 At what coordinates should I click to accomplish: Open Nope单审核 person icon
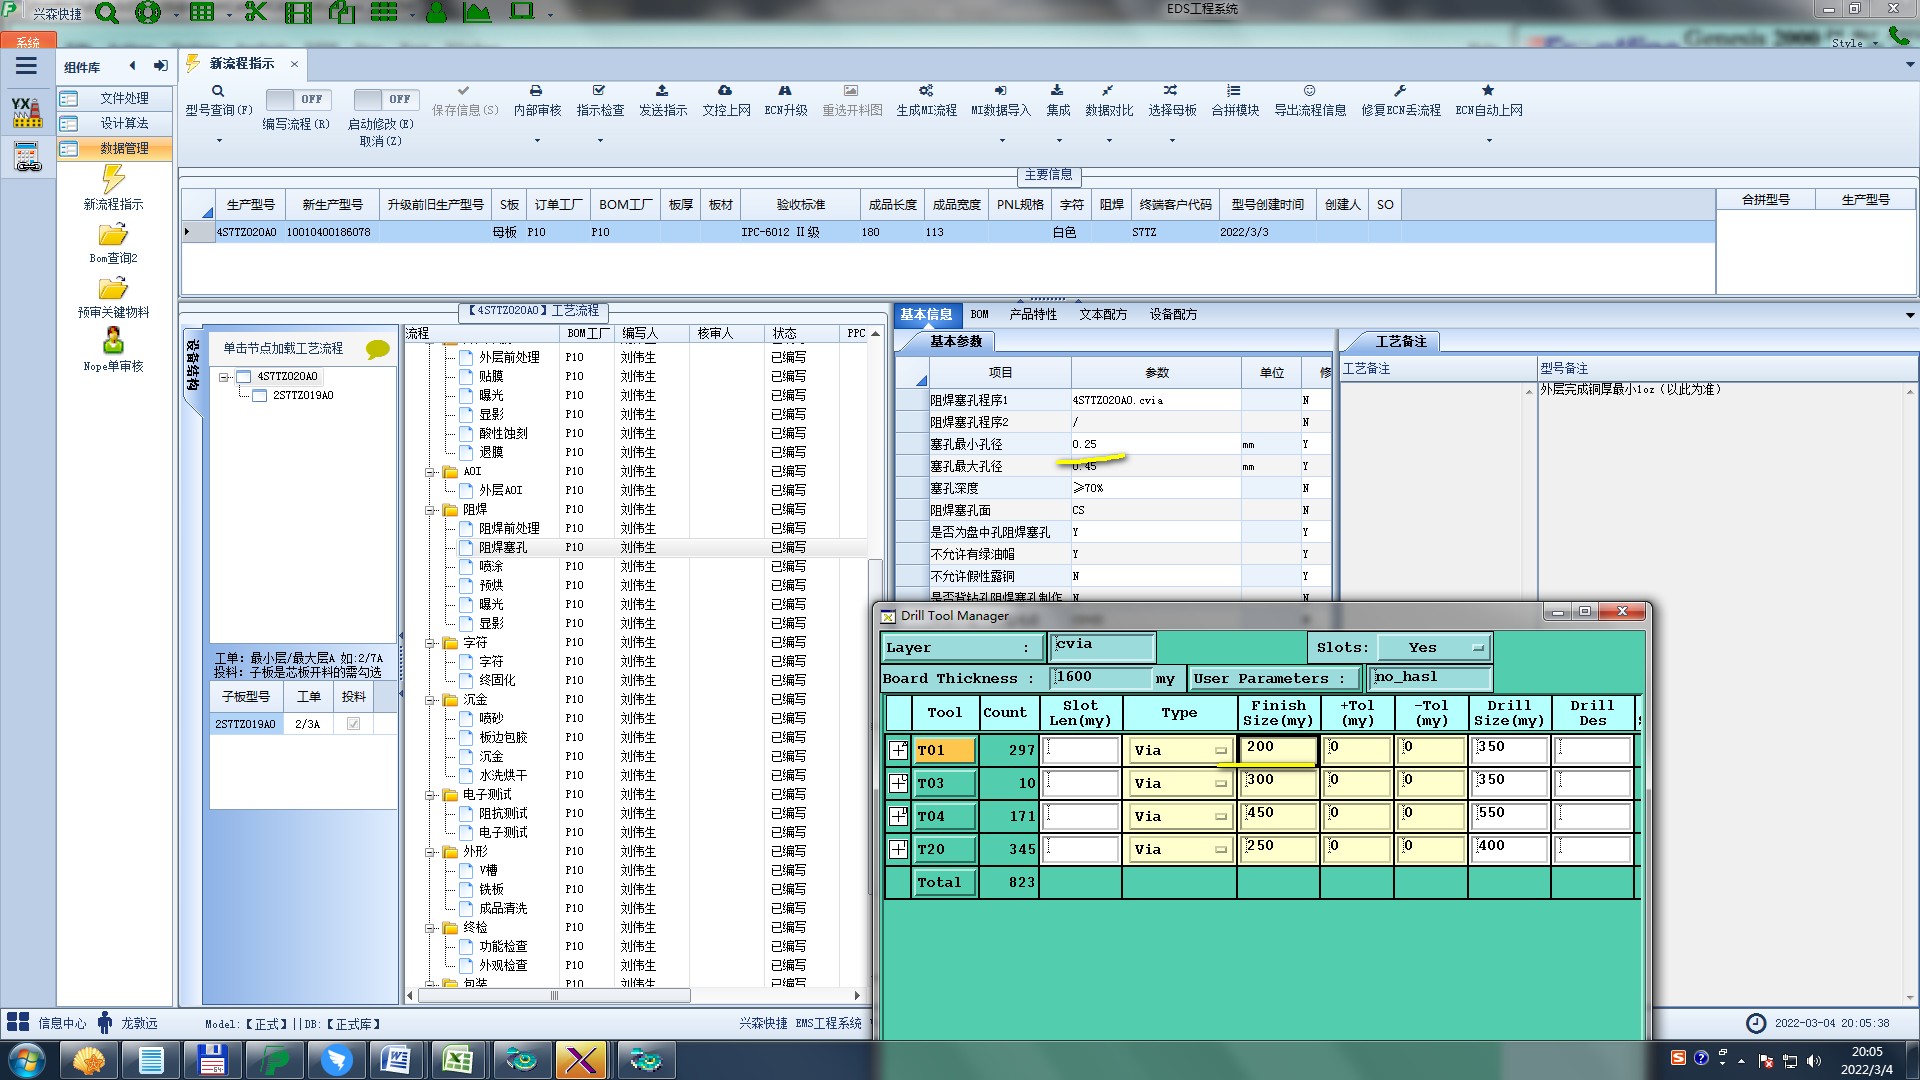pos(113,341)
